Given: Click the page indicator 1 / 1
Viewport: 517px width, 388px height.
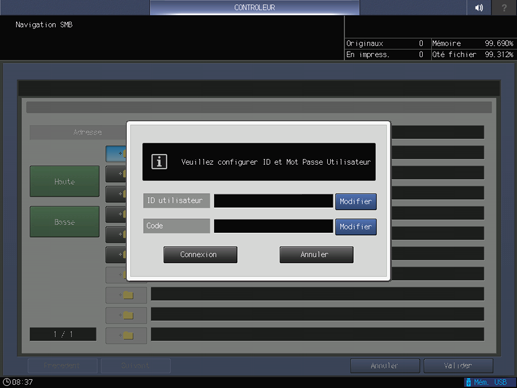Looking at the screenshot, I should tap(63, 334).
